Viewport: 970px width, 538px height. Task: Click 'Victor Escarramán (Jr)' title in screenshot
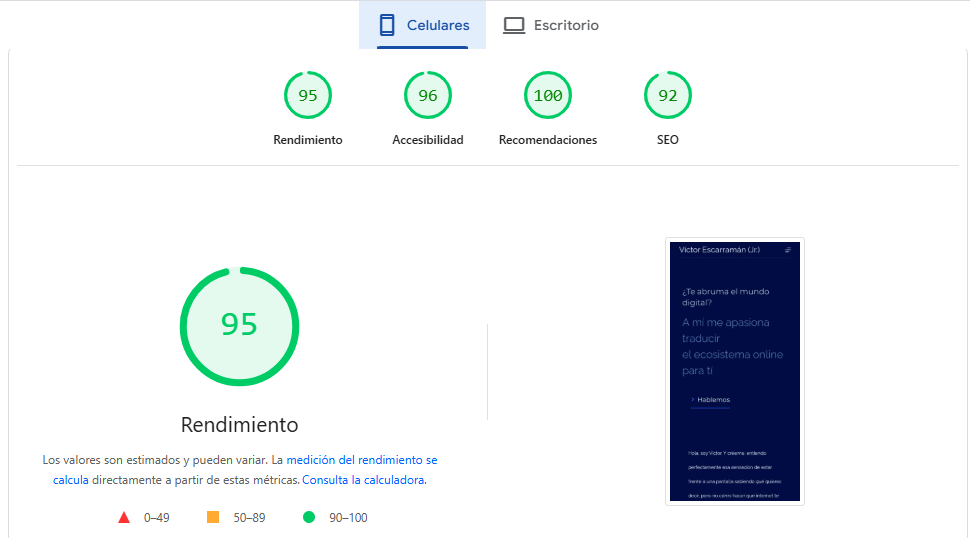[719, 250]
